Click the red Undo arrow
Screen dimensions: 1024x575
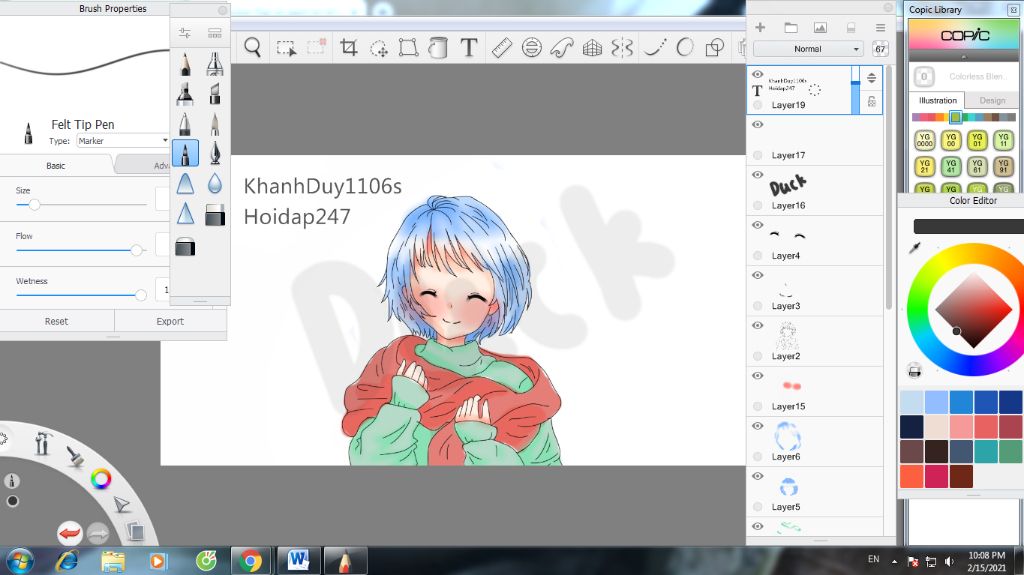(x=69, y=533)
